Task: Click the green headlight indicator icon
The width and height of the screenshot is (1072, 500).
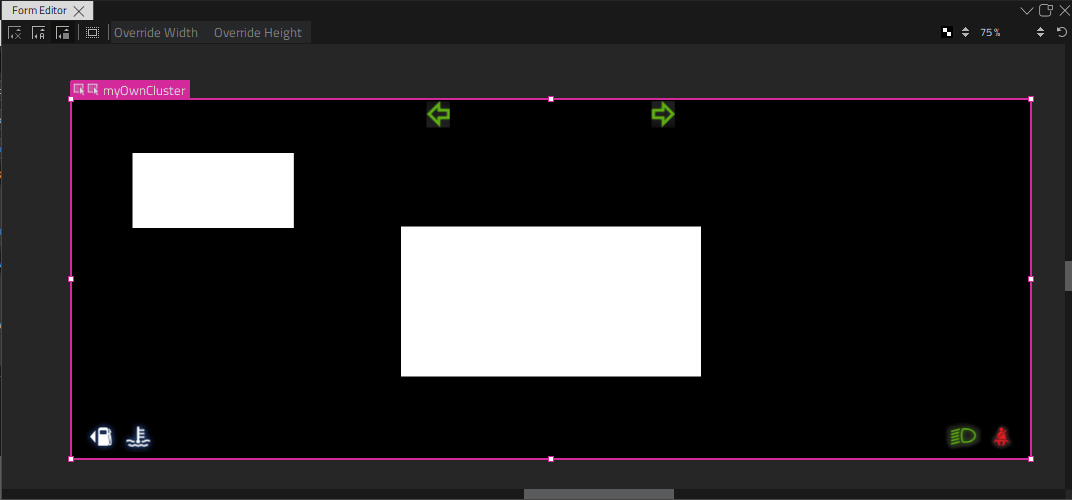Action: [962, 436]
